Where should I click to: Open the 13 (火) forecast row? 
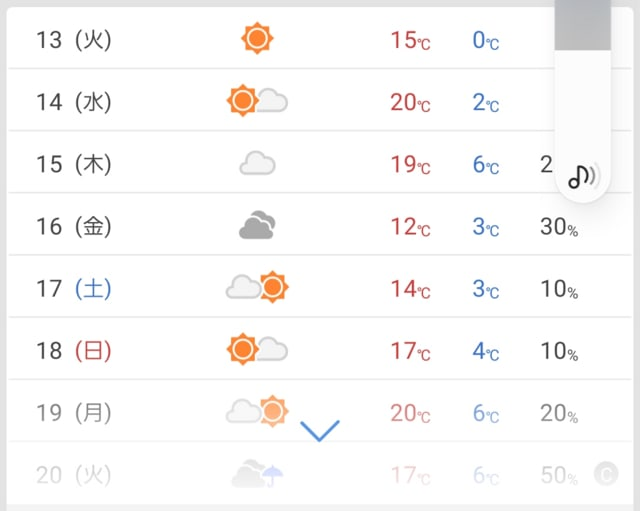(x=320, y=38)
